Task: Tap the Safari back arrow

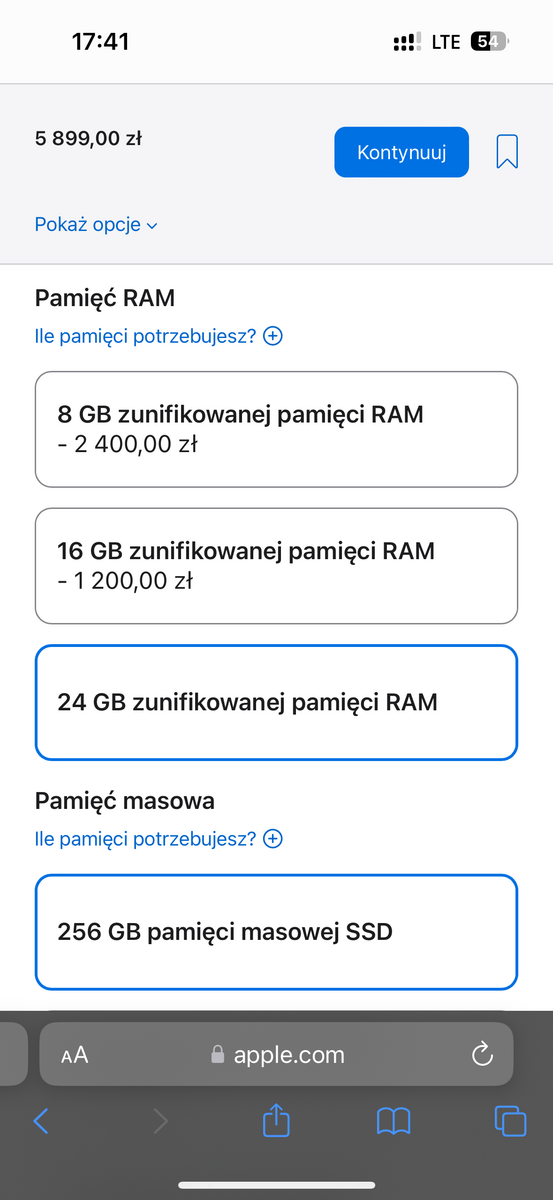Action: click(x=41, y=1120)
